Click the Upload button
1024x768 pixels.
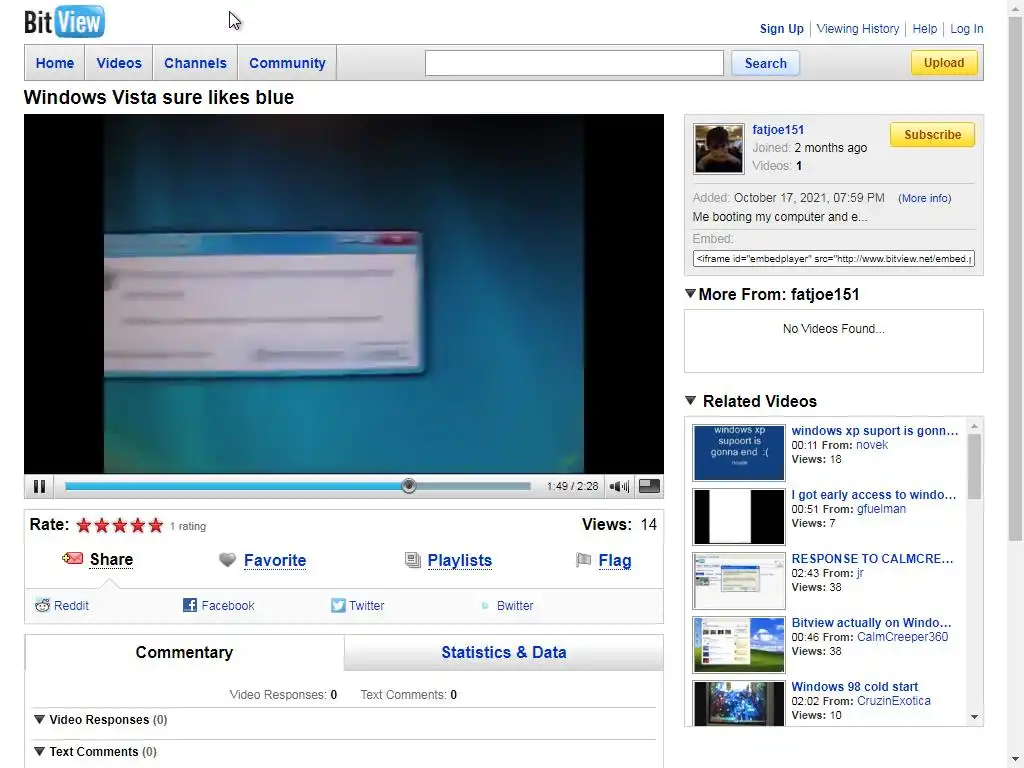[x=944, y=63]
